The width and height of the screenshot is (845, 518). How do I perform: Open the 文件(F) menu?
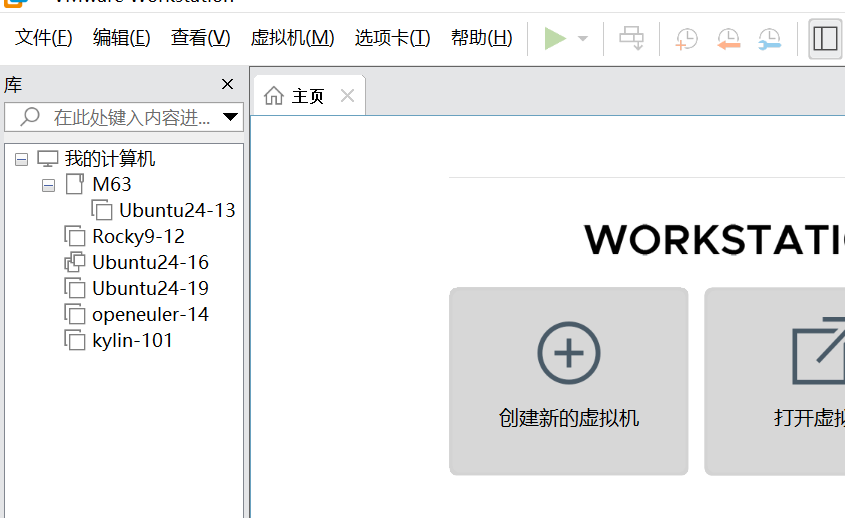pos(44,38)
